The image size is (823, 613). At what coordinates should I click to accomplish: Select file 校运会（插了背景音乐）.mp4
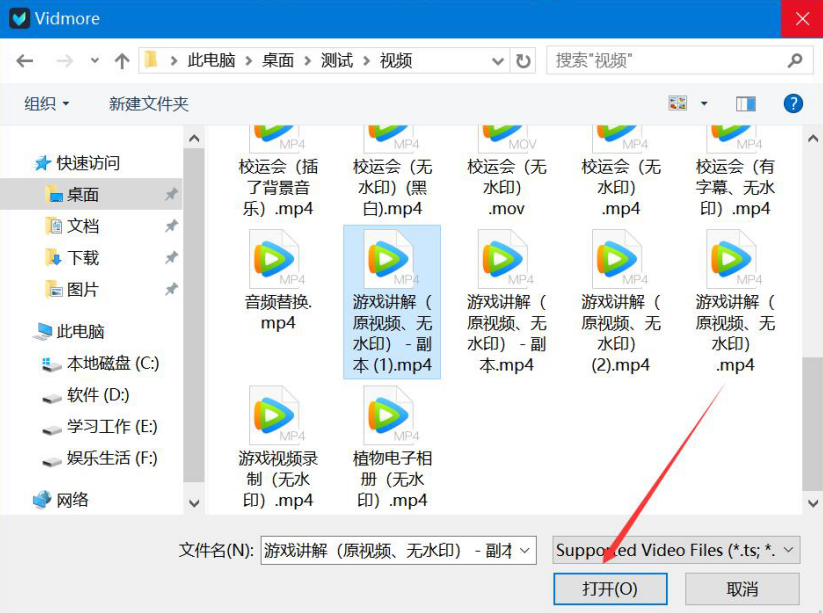pos(278,172)
